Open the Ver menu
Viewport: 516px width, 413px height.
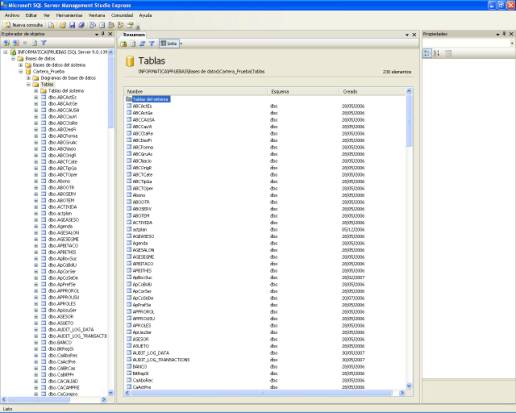tap(46, 15)
